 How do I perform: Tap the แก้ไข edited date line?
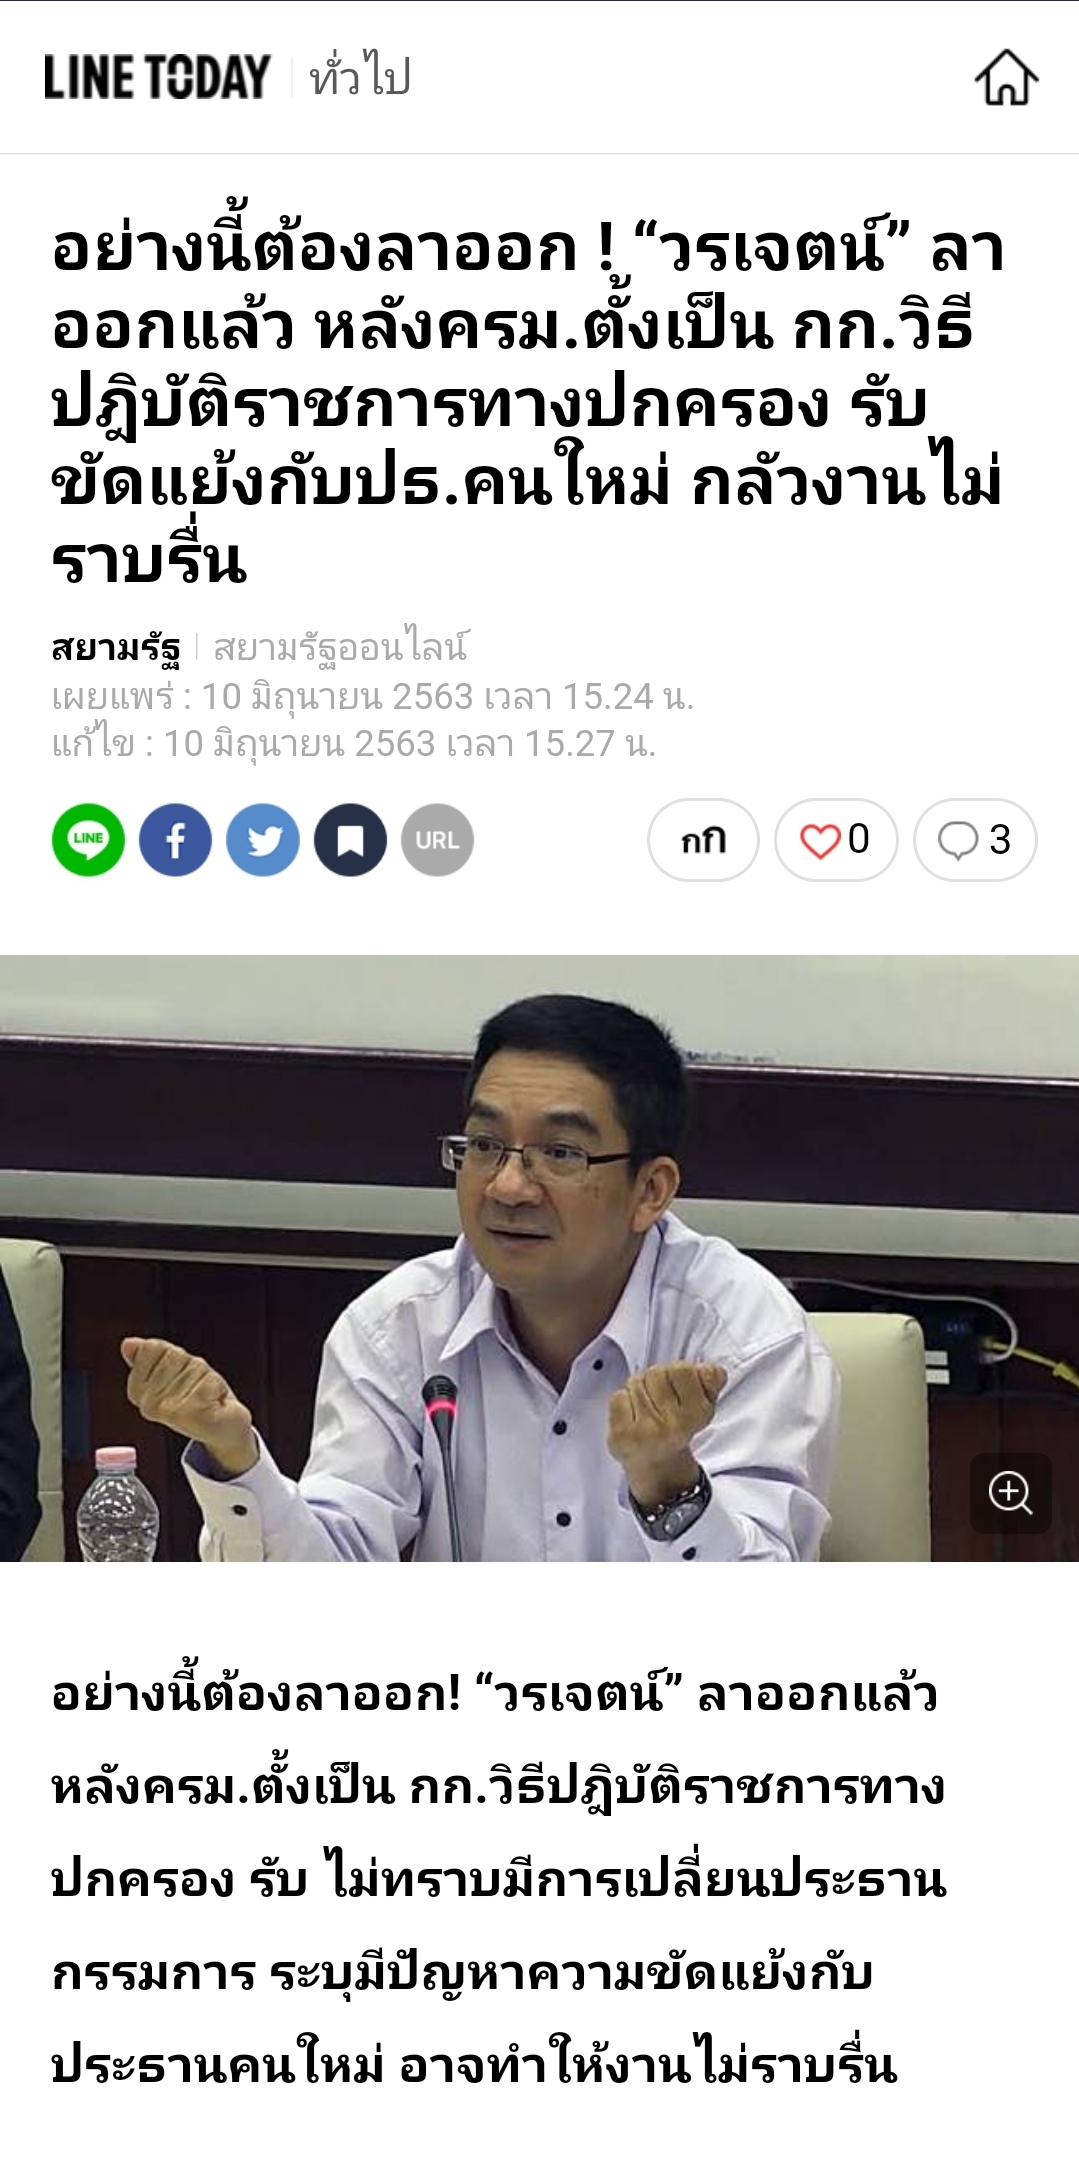click(354, 744)
